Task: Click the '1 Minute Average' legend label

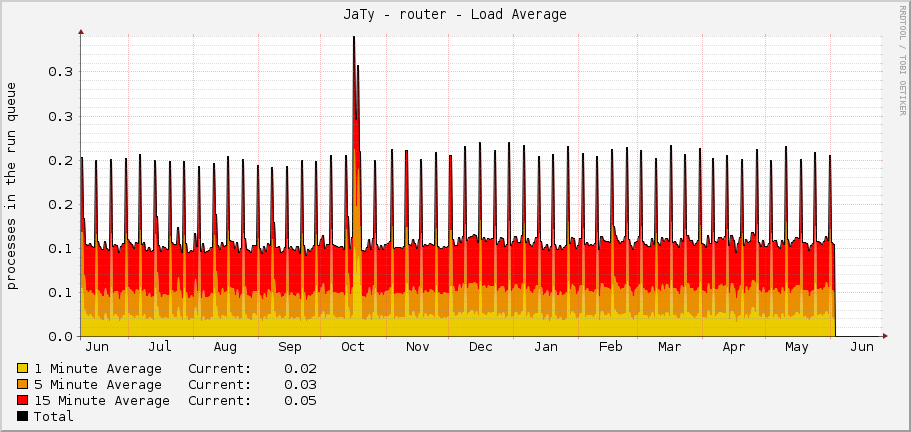Action: (98, 369)
